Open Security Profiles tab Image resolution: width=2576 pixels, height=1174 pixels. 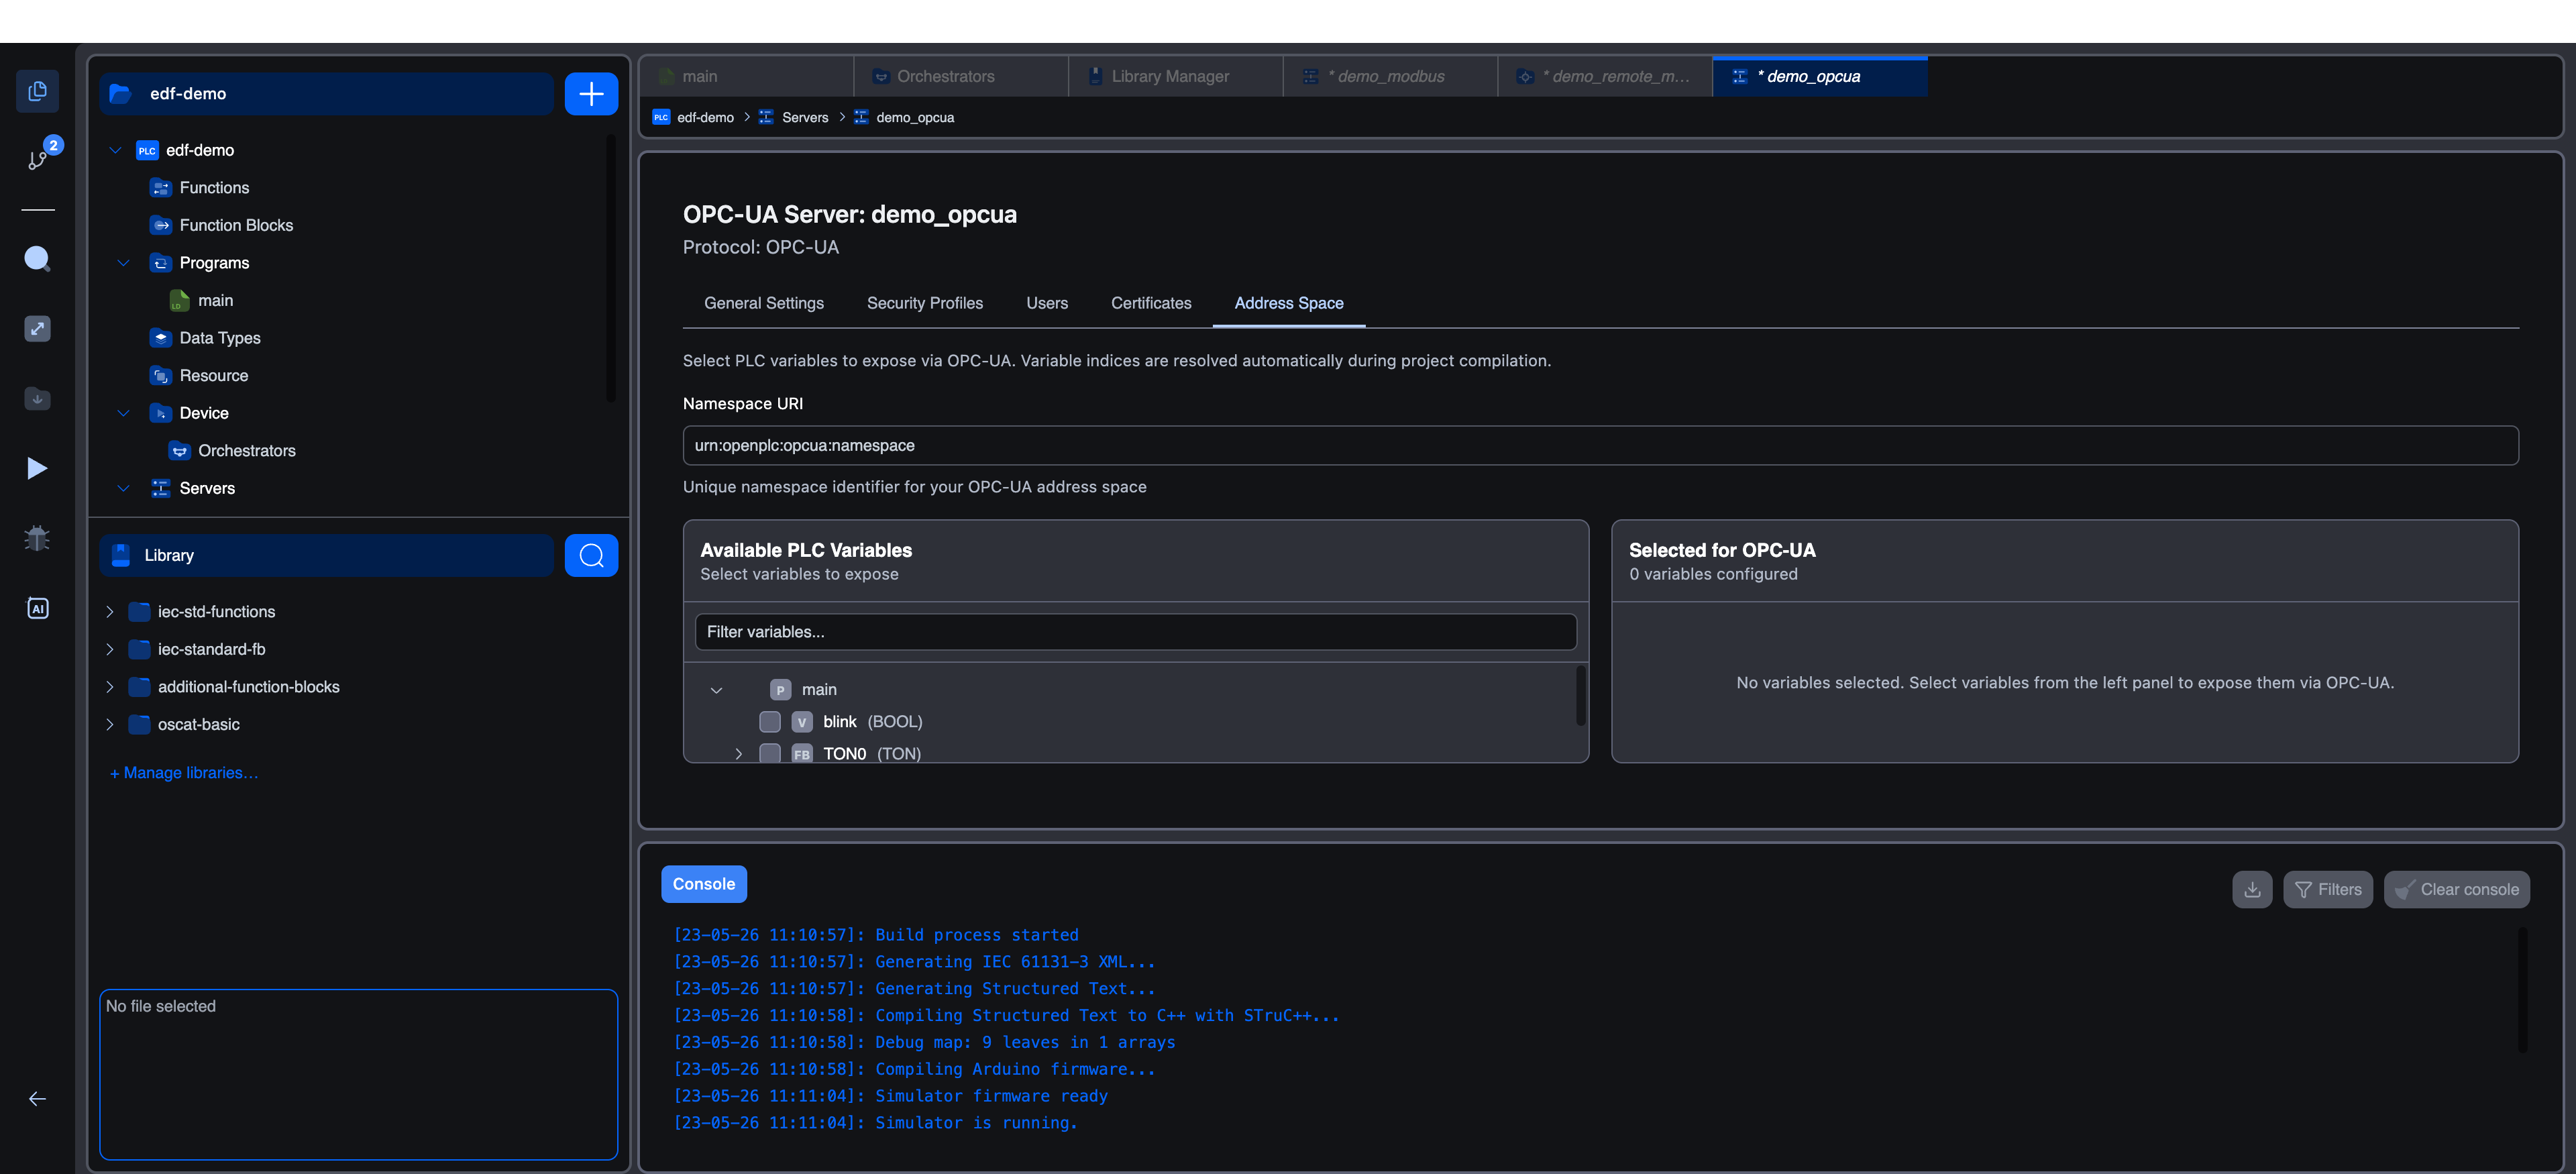[925, 304]
